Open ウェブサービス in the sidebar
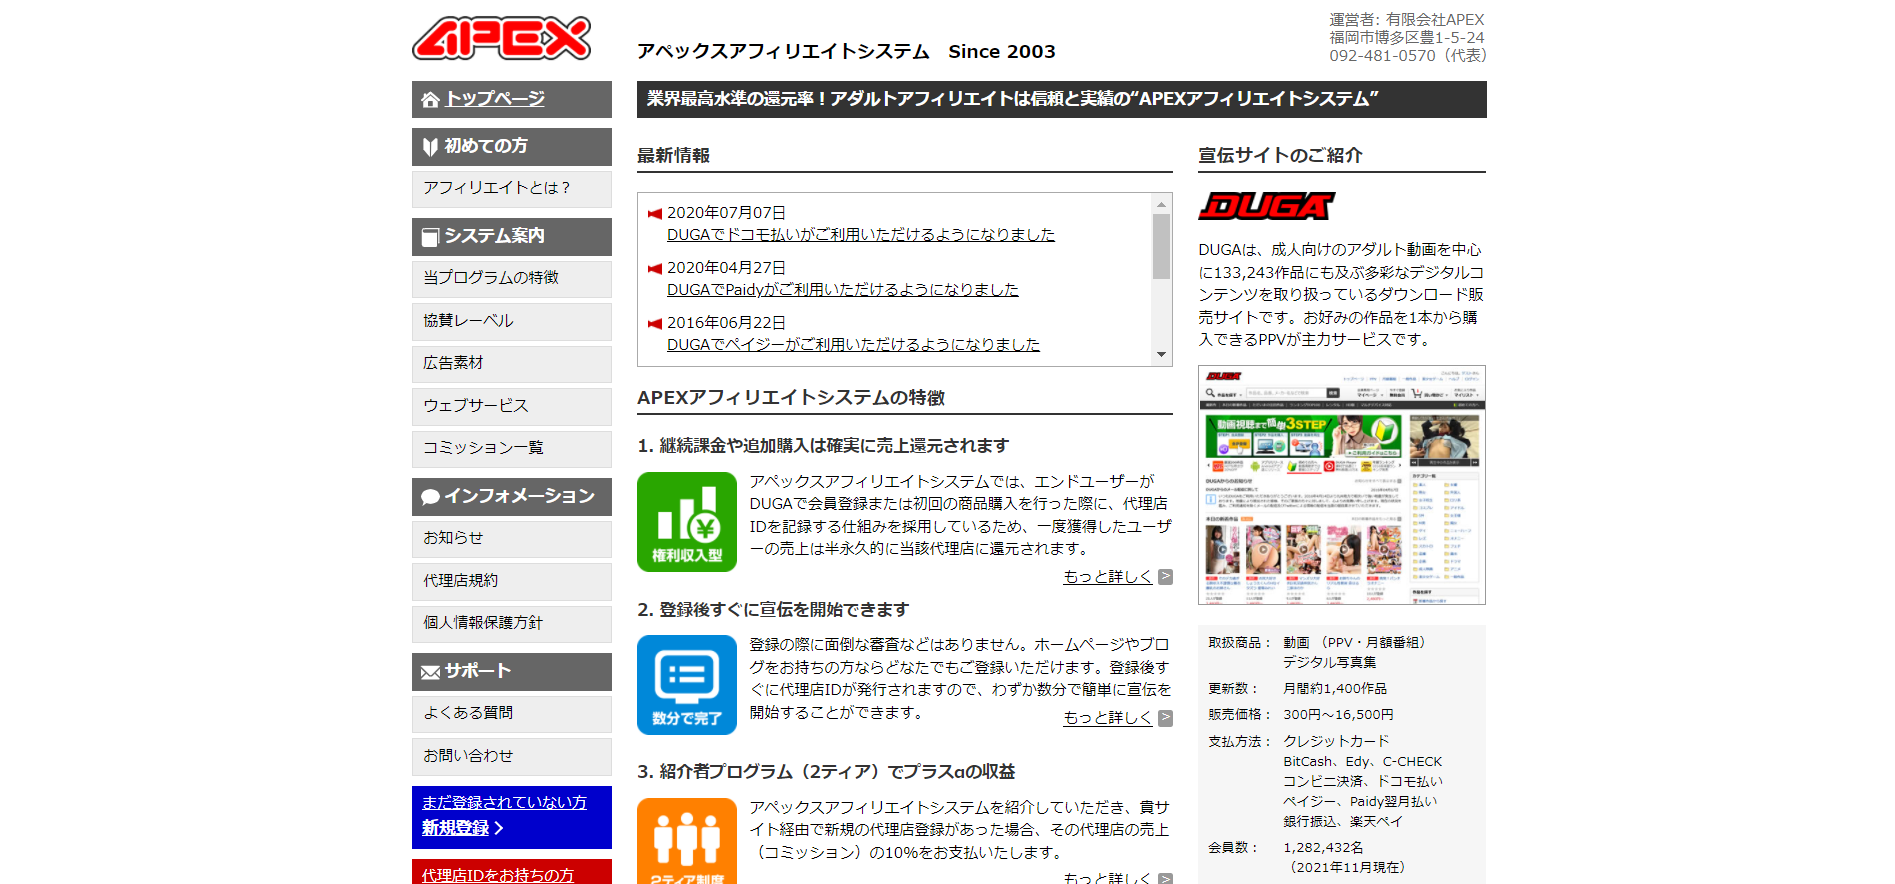The width and height of the screenshot is (1895, 884). point(512,406)
